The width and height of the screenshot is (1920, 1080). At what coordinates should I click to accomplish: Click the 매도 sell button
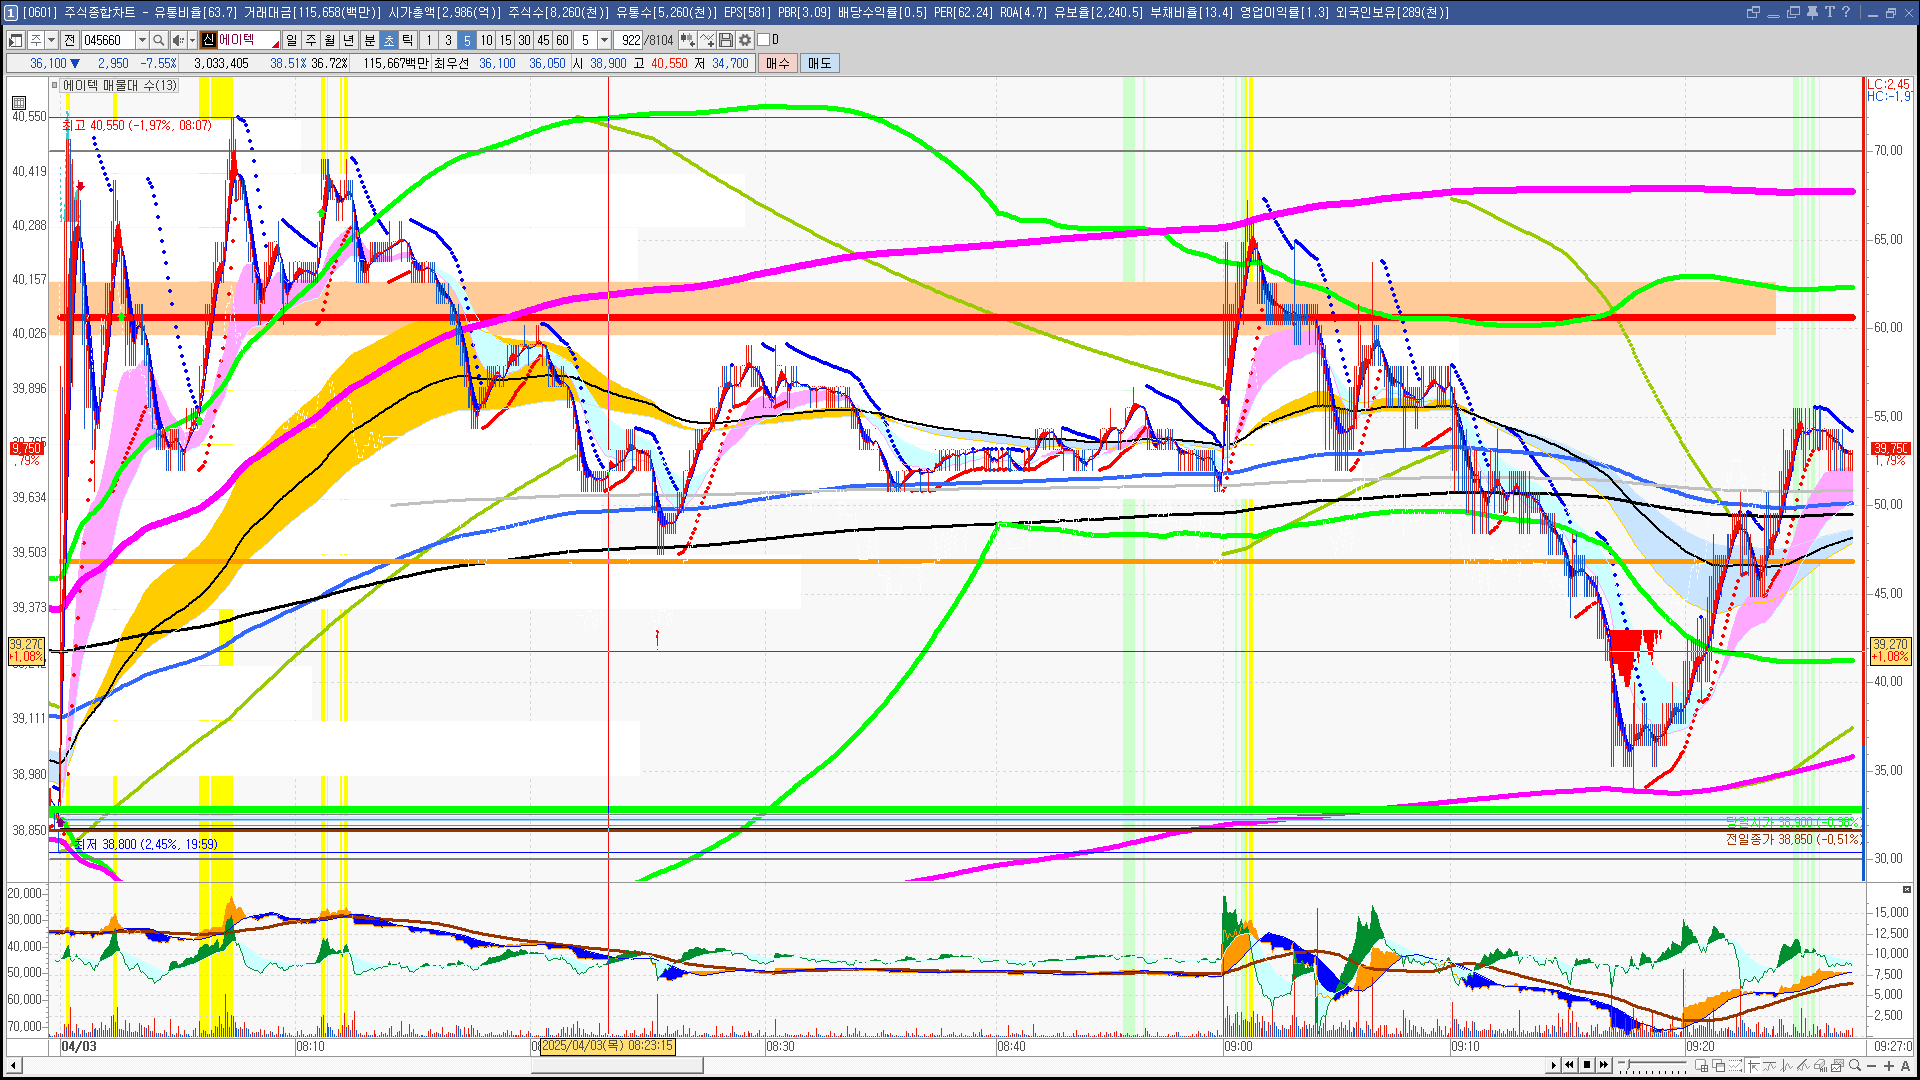pos(820,63)
